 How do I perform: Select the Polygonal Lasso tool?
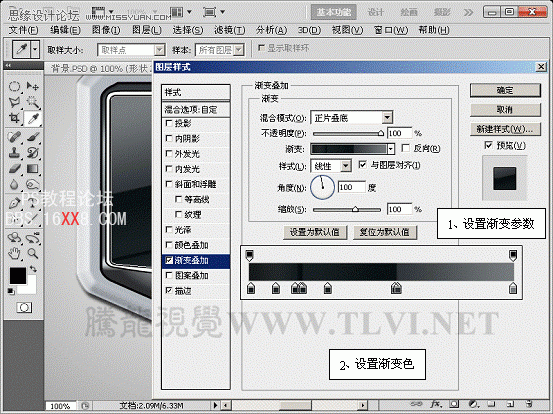click(x=14, y=103)
